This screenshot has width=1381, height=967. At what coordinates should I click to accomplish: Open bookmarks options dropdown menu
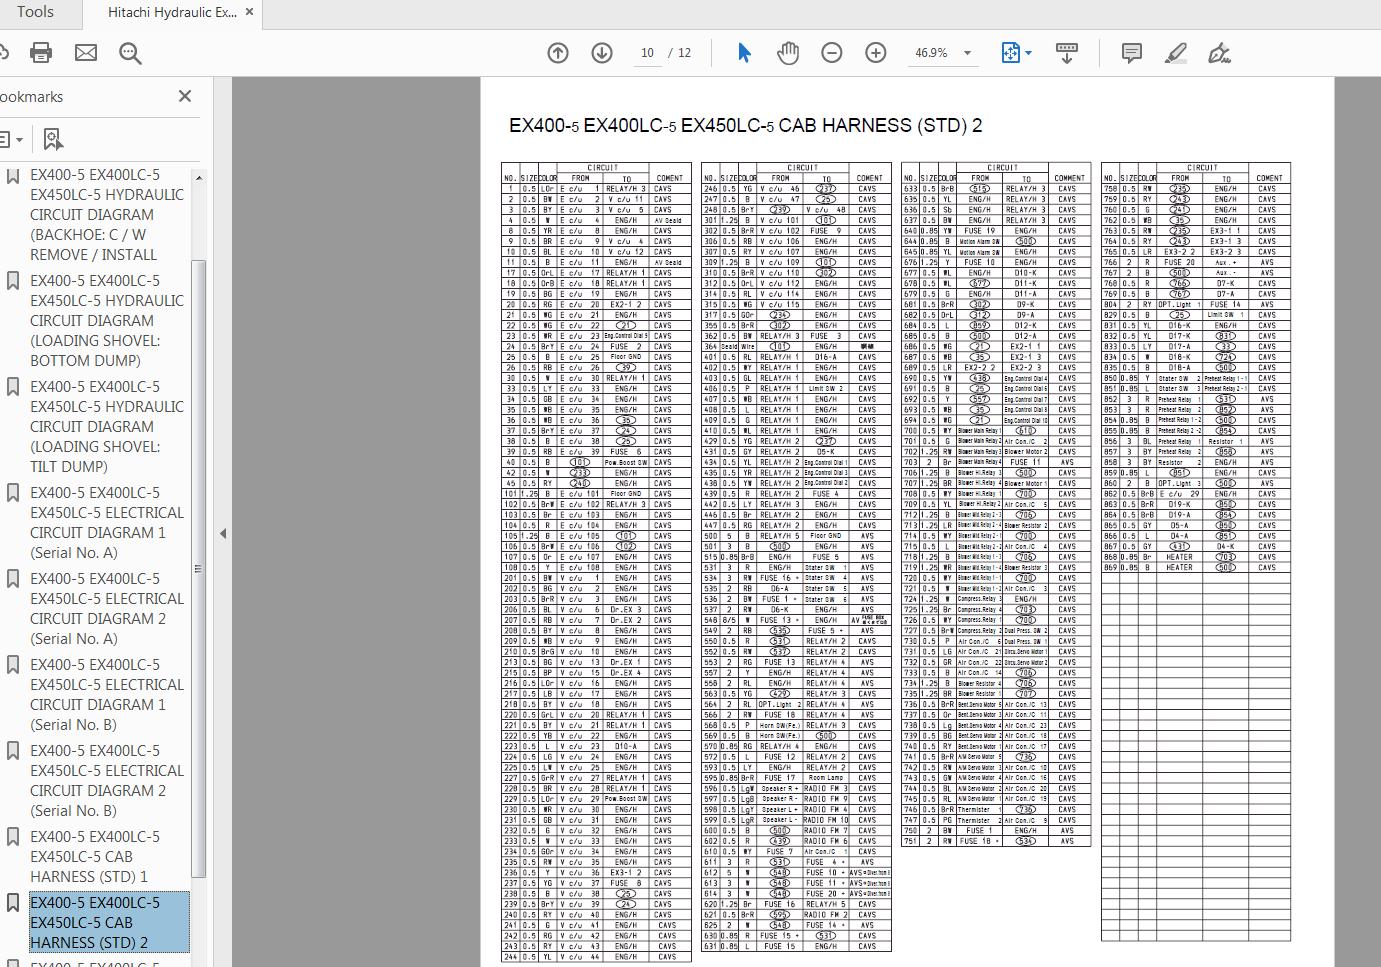tap(10, 139)
